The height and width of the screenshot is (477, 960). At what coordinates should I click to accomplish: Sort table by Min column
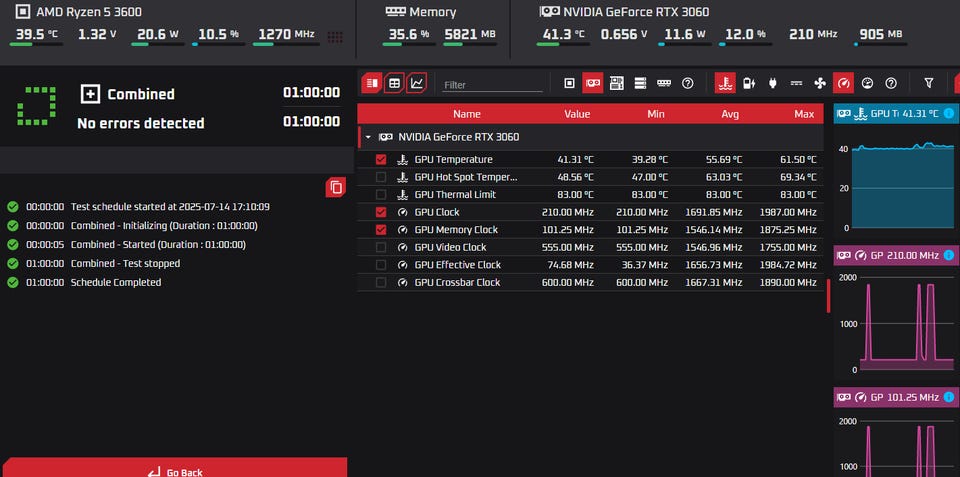click(x=656, y=114)
